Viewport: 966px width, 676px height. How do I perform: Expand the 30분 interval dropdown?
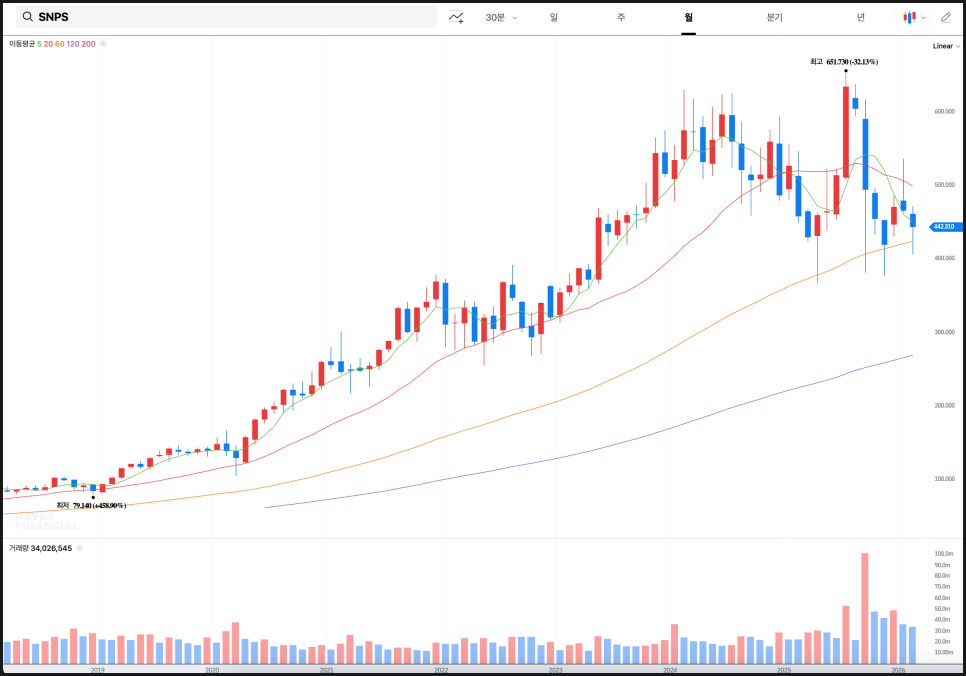pyautogui.click(x=501, y=17)
